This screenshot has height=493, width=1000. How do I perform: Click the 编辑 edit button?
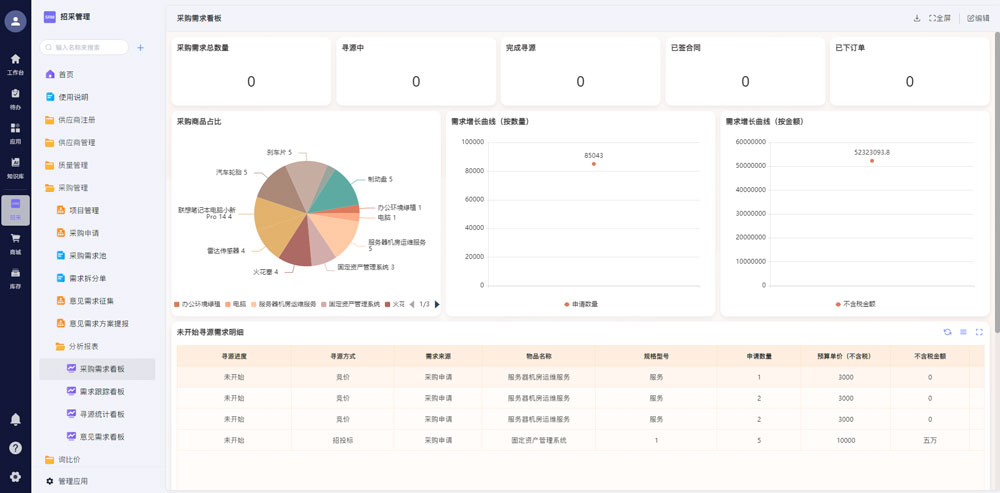[977, 18]
